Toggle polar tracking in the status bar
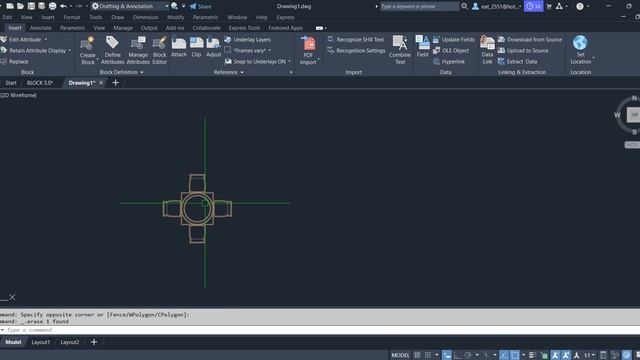 pos(468,355)
